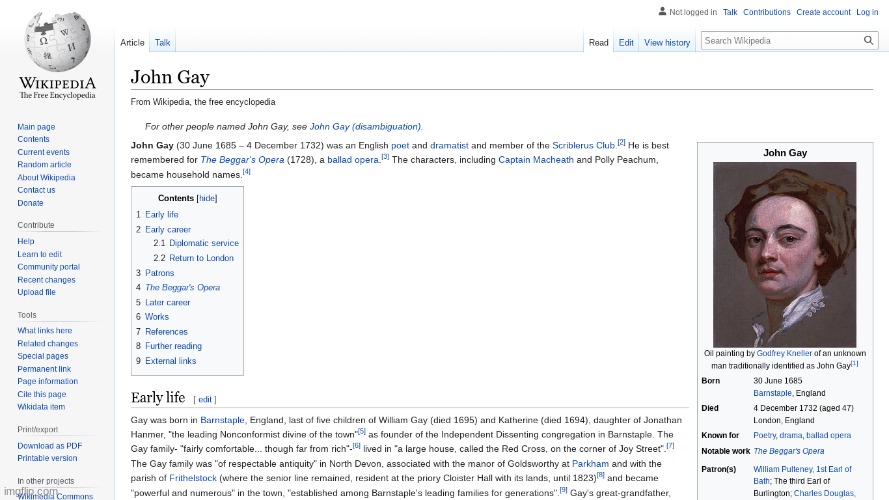The image size is (889, 500).
Task: Open Special pages link
Action: [x=43, y=356]
